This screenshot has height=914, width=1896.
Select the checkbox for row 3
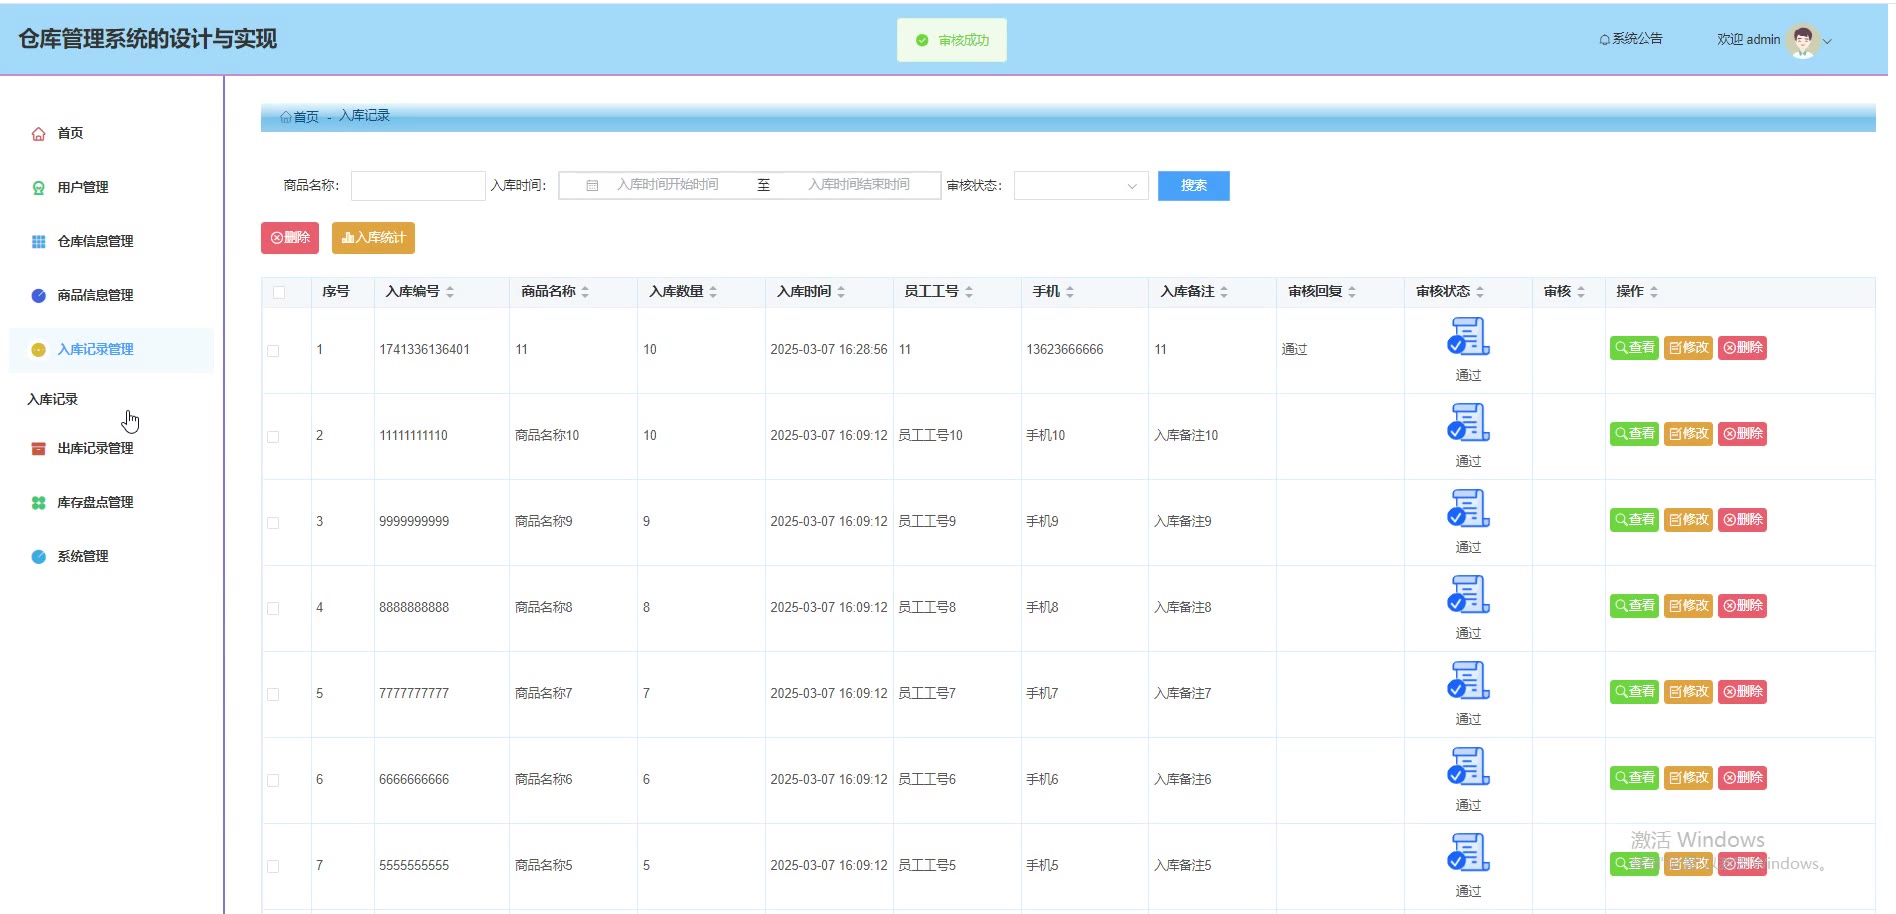[x=273, y=523]
